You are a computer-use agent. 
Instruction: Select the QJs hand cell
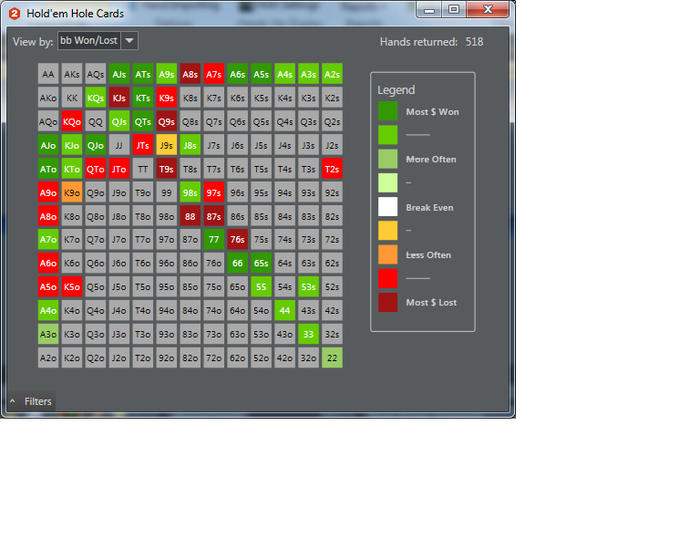point(119,121)
